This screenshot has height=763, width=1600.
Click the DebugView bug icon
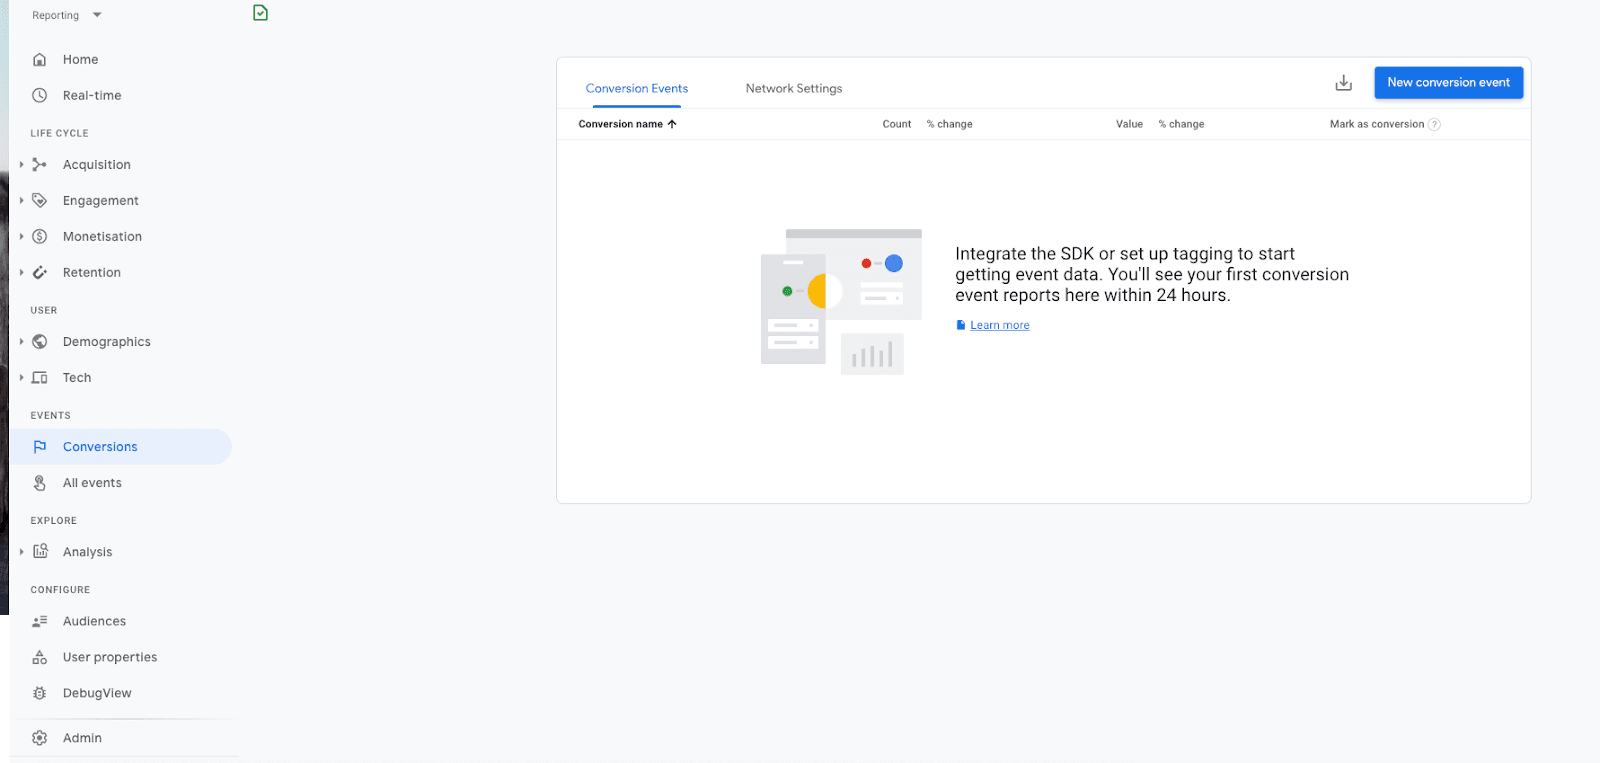(x=40, y=693)
